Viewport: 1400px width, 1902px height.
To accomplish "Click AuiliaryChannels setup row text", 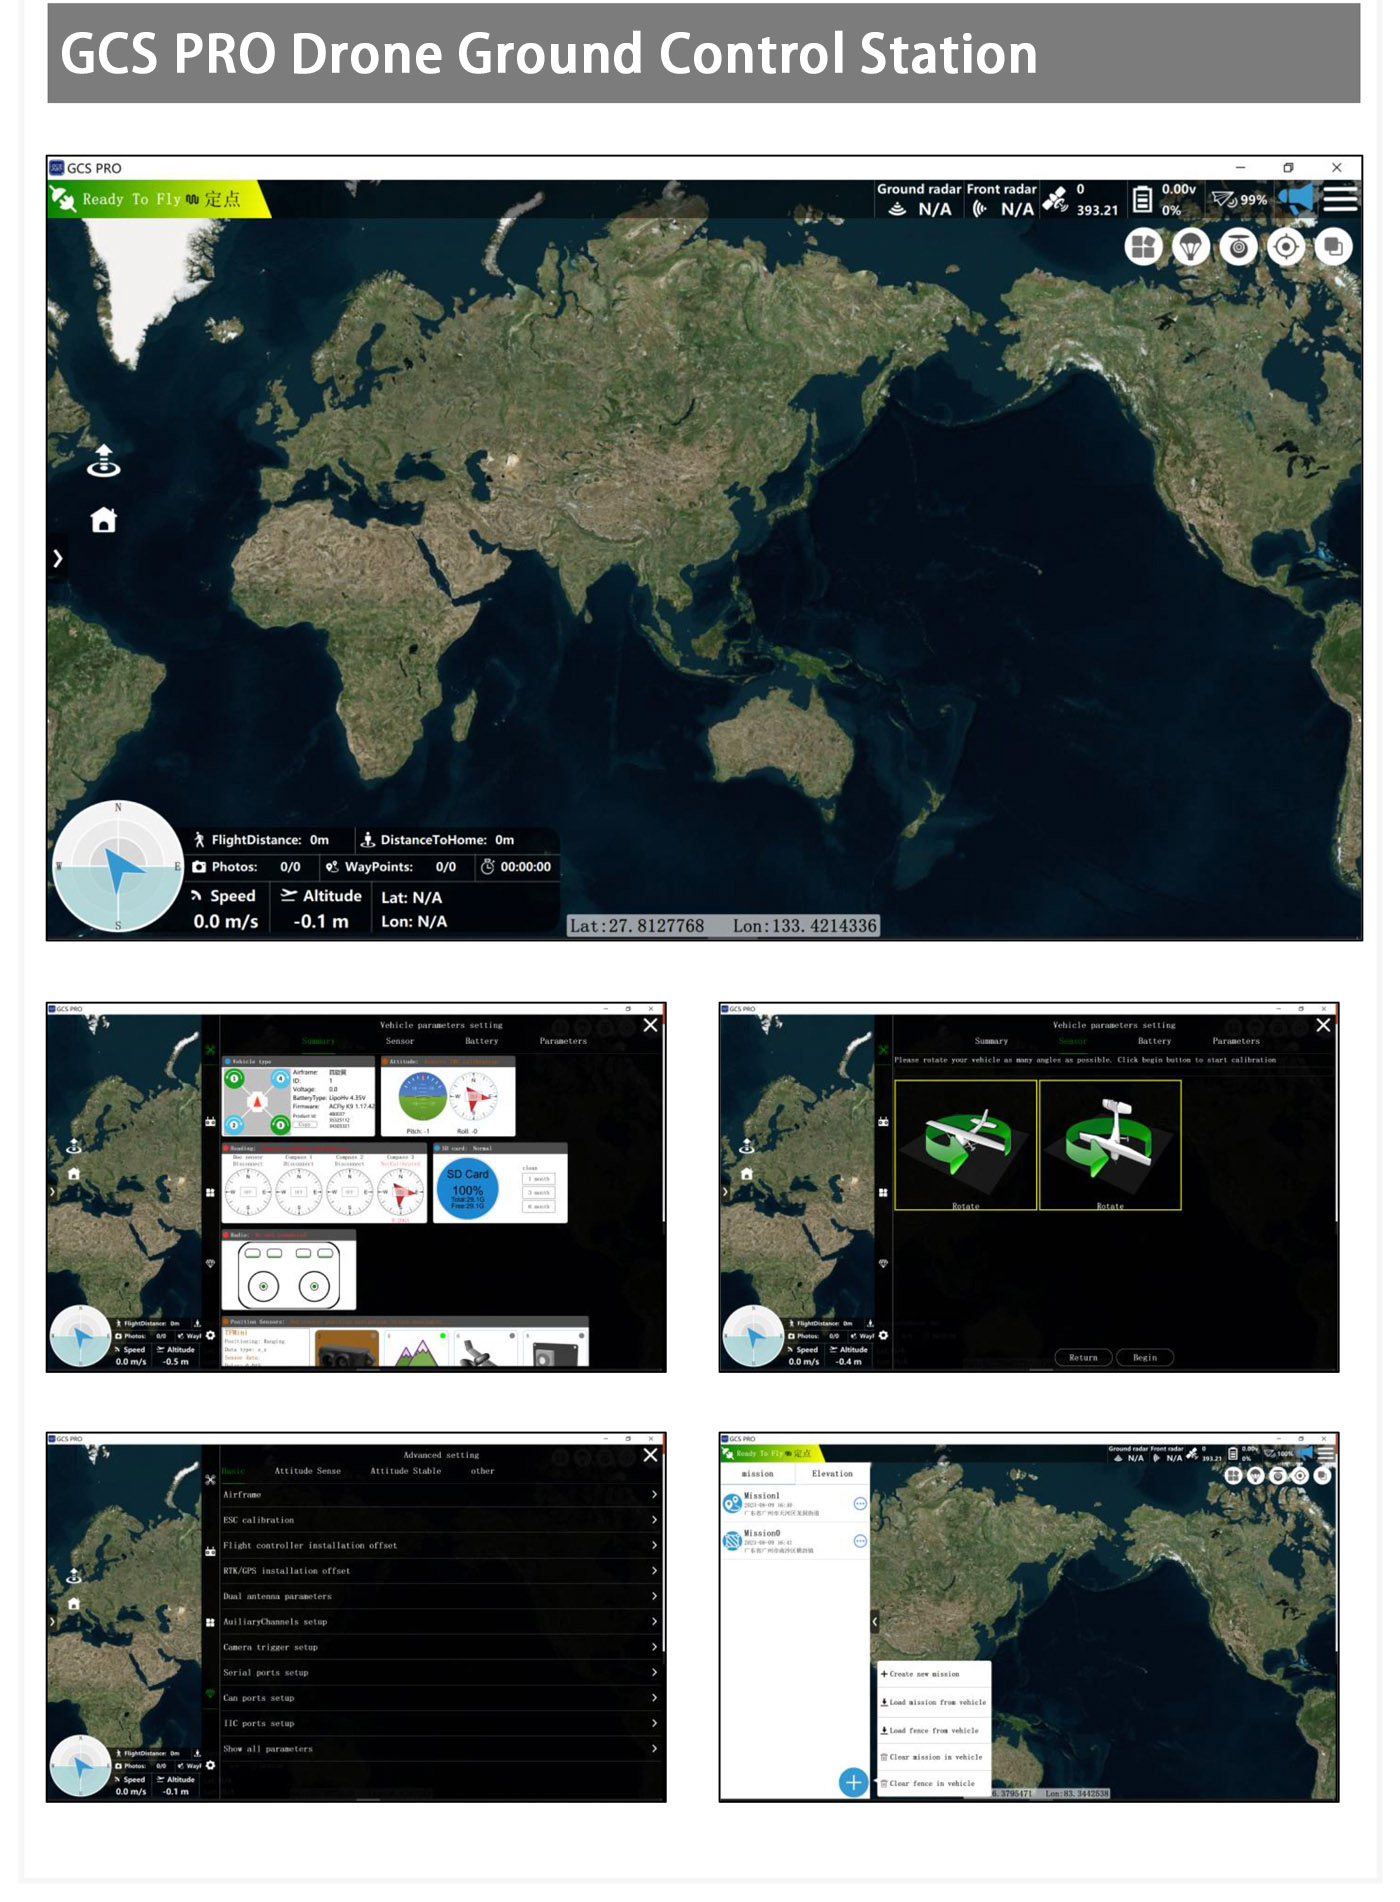I will pos(275,1622).
